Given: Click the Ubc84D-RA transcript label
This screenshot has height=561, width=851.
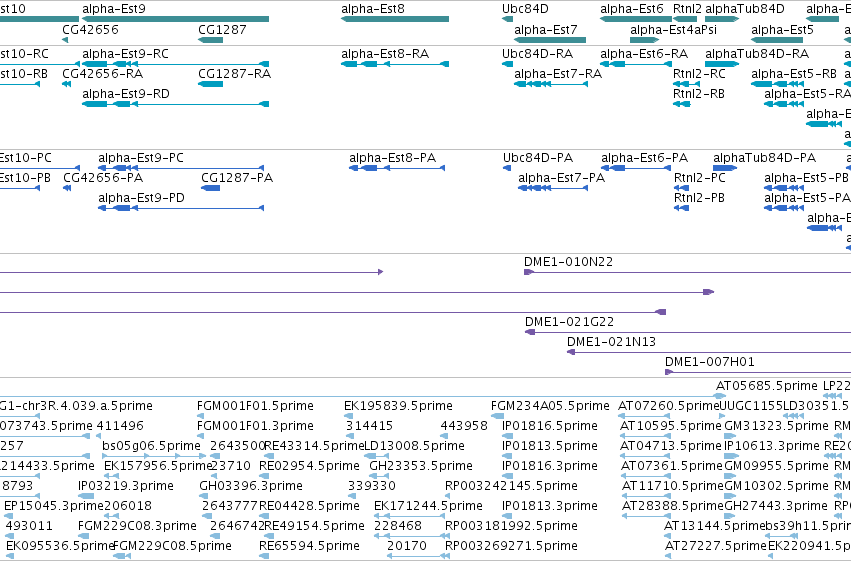Looking at the screenshot, I should (537, 54).
